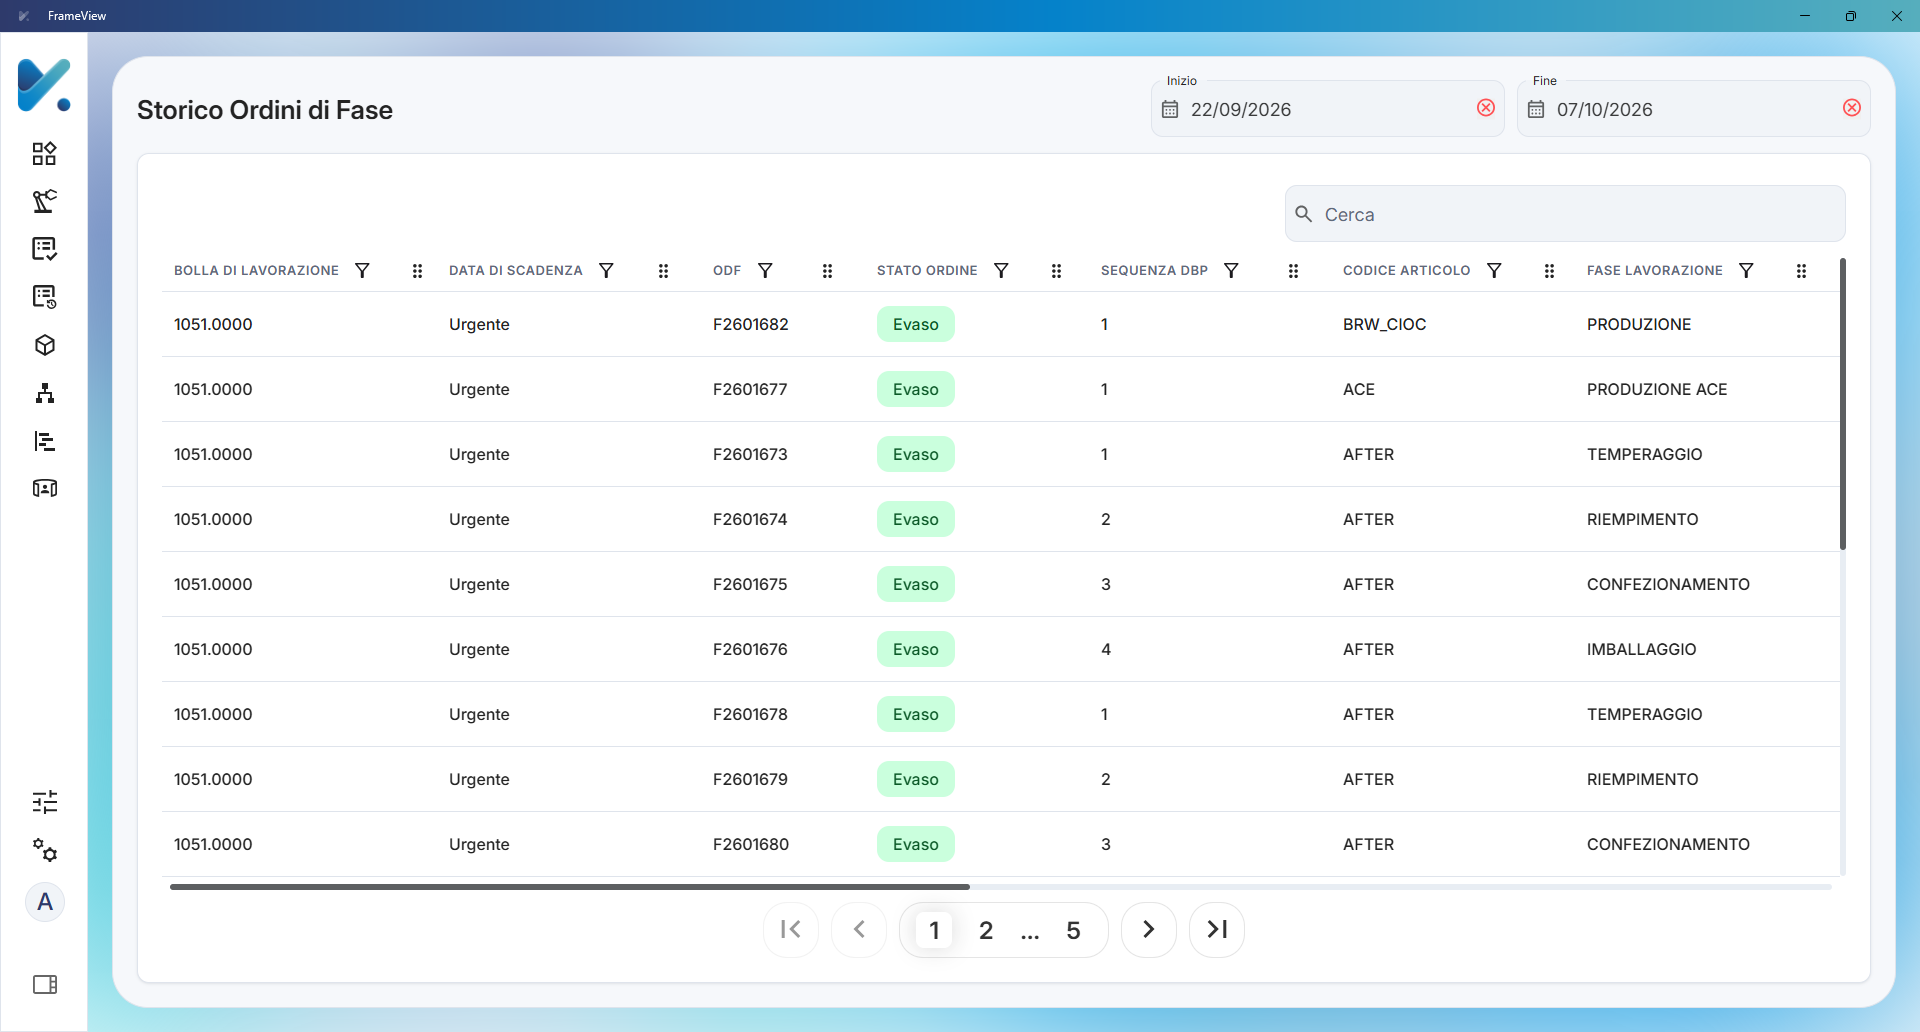
Task: Open the operator badge sidebar icon
Action: coord(44,488)
